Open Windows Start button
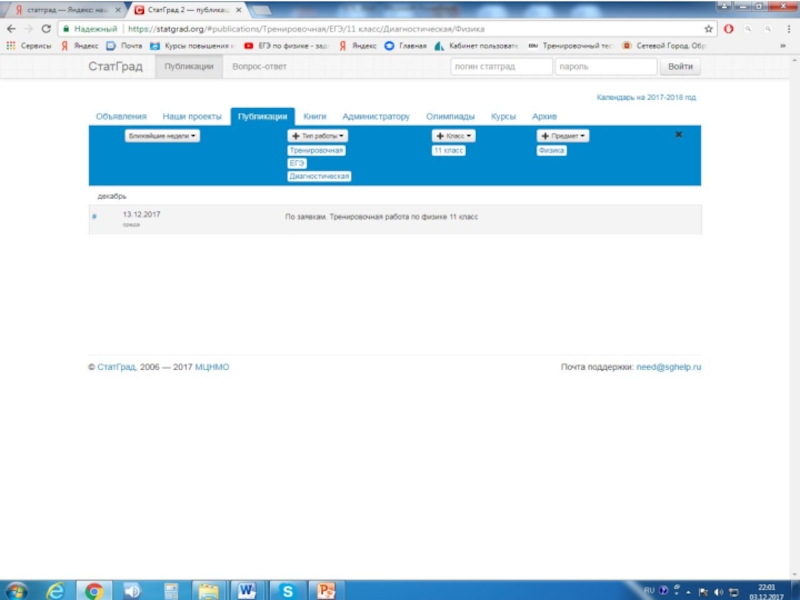The image size is (800, 600). click(16, 591)
